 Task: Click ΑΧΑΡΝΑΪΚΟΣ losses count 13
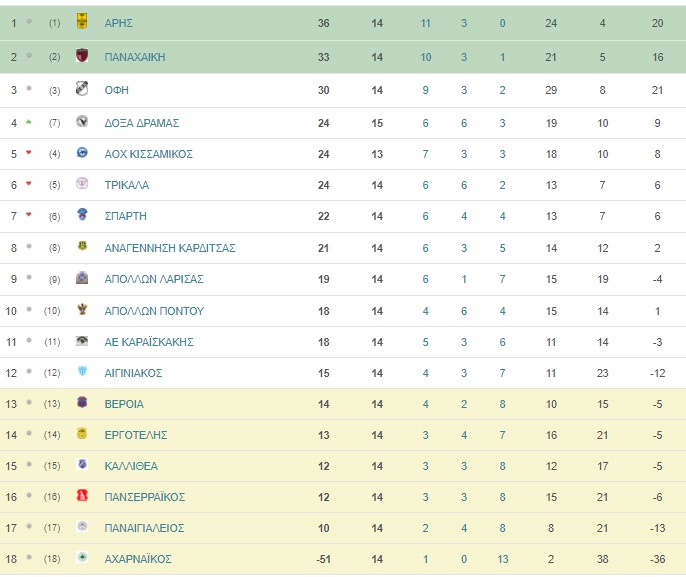[x=503, y=560]
